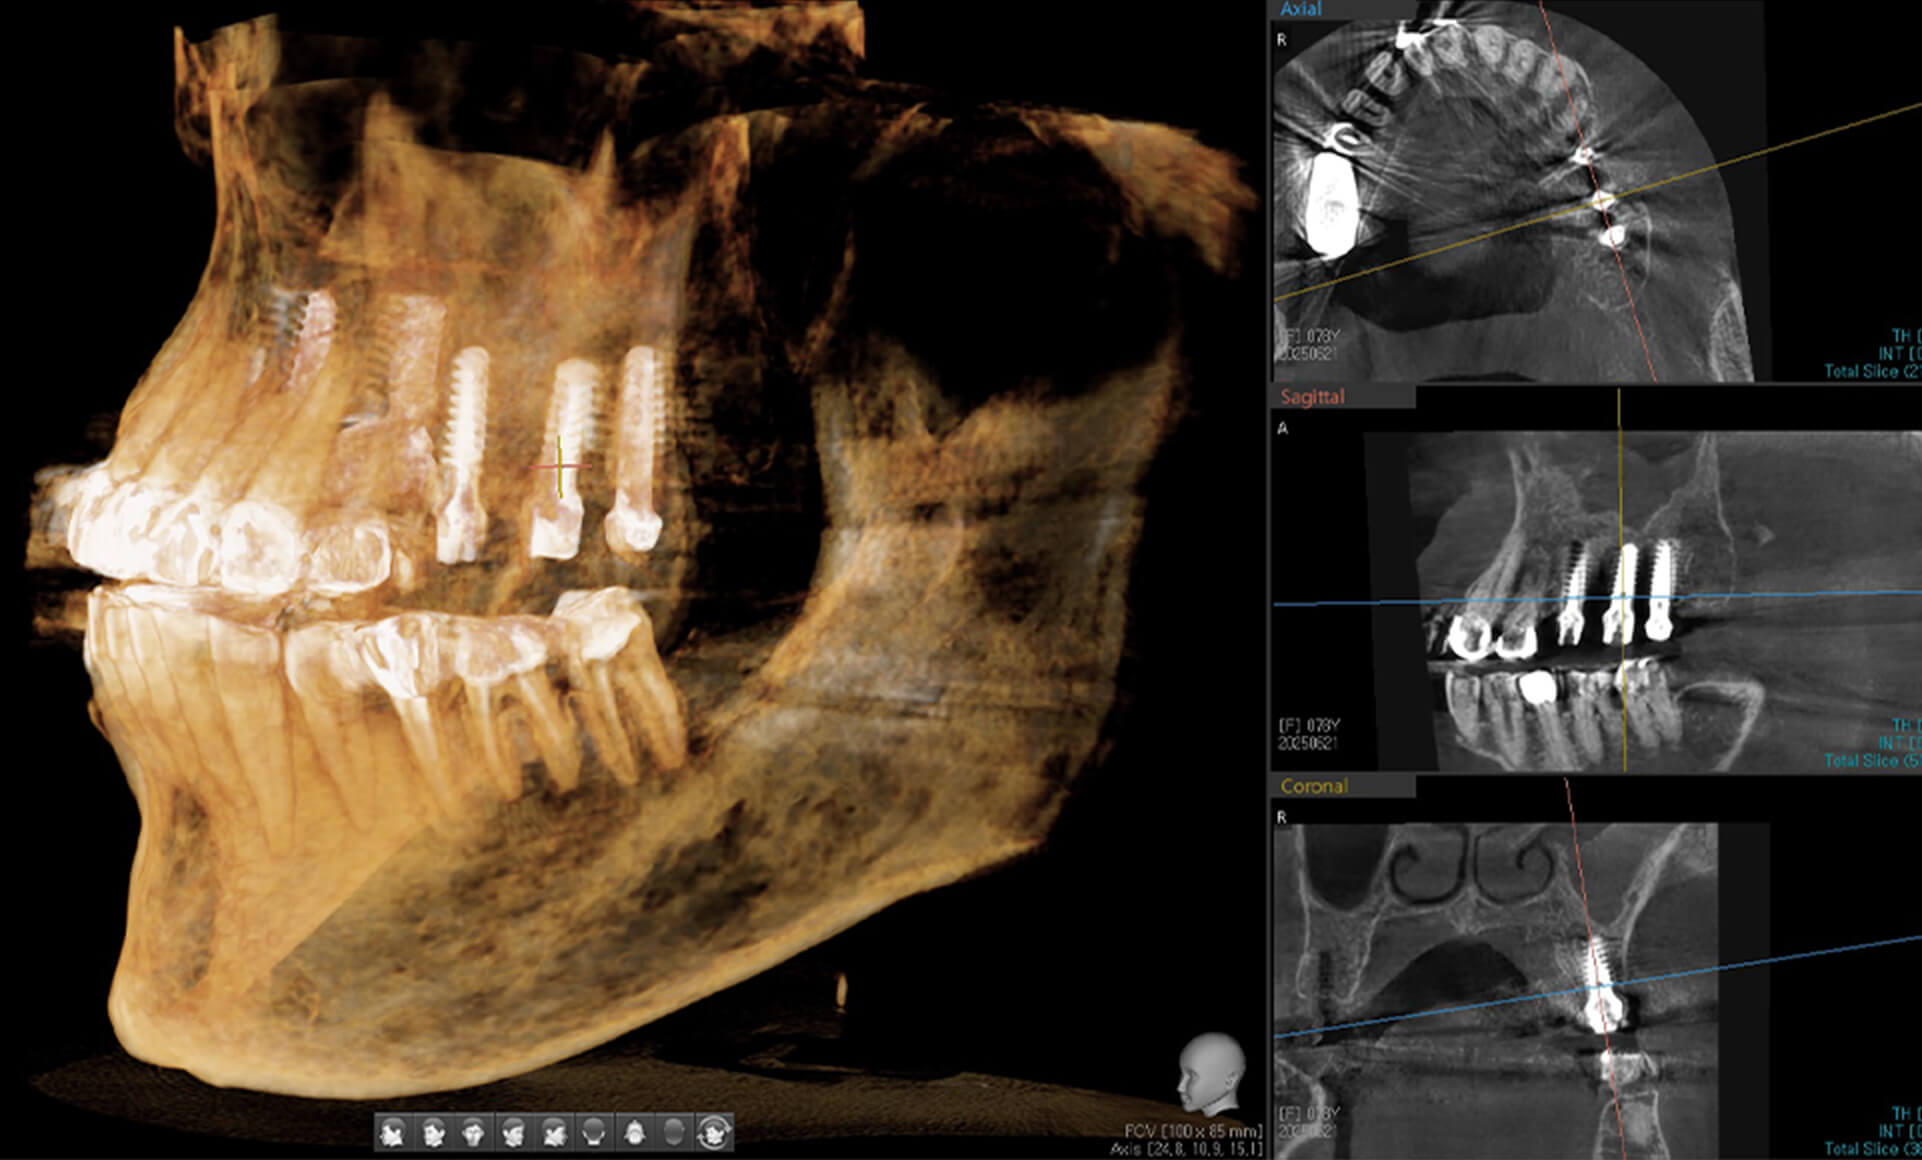Select the Sagittal view panel title
The width and height of the screenshot is (1922, 1160).
pos(1312,397)
